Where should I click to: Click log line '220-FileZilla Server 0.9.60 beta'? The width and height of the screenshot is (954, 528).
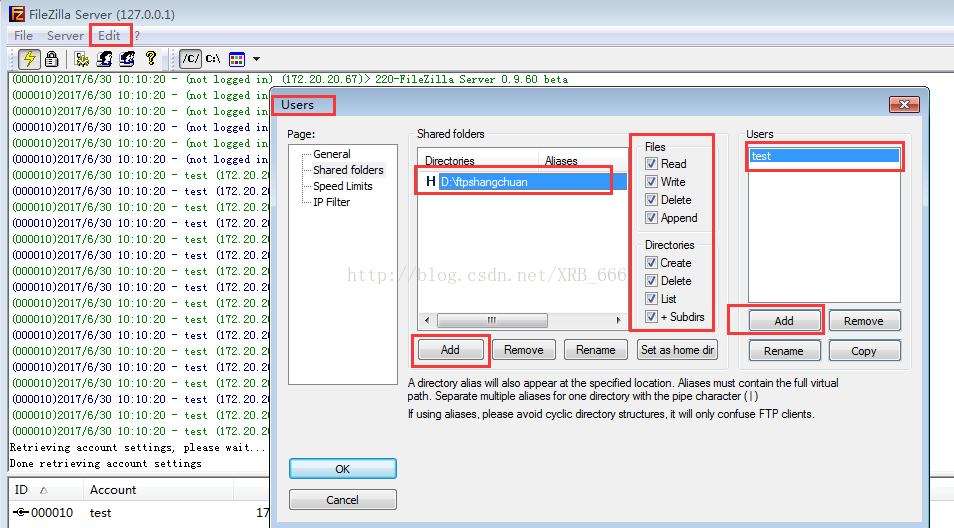coord(472,79)
